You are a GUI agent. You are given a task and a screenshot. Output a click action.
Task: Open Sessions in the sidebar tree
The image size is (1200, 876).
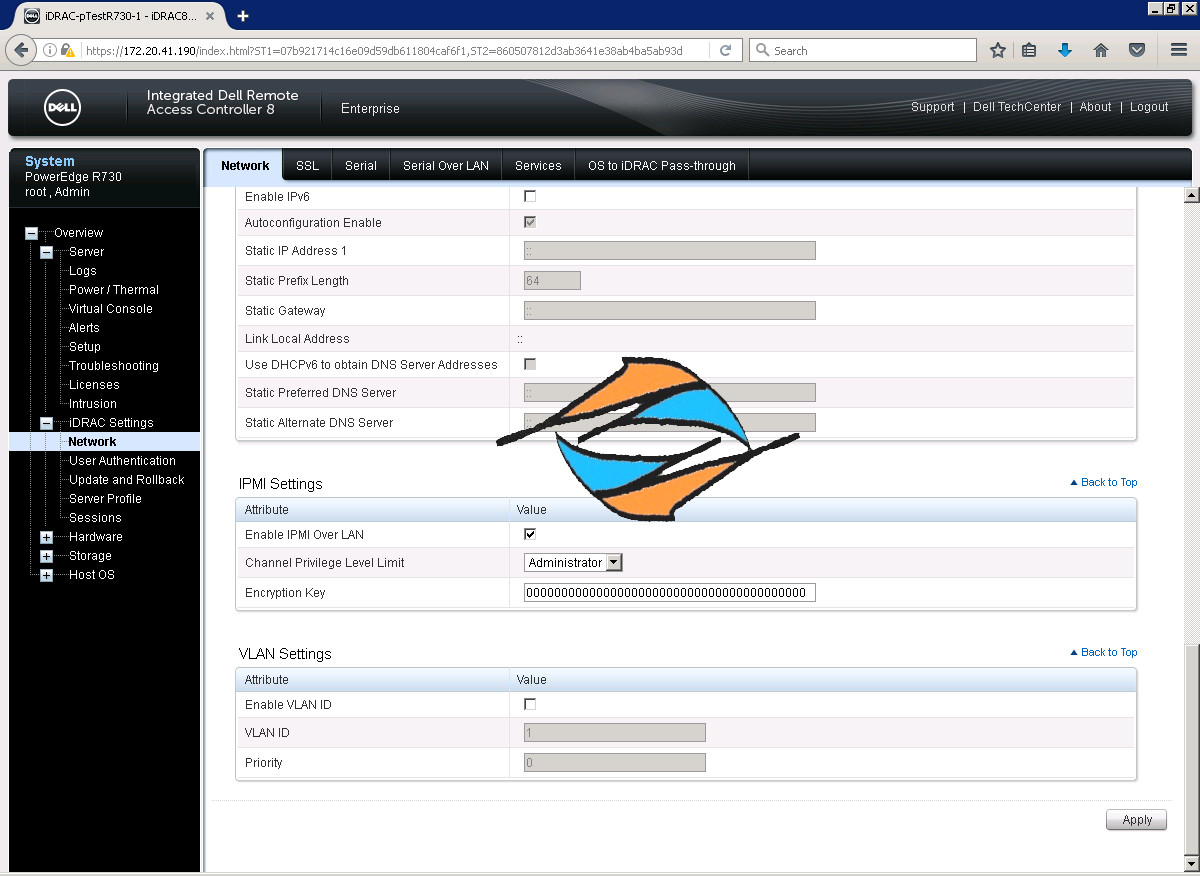95,518
